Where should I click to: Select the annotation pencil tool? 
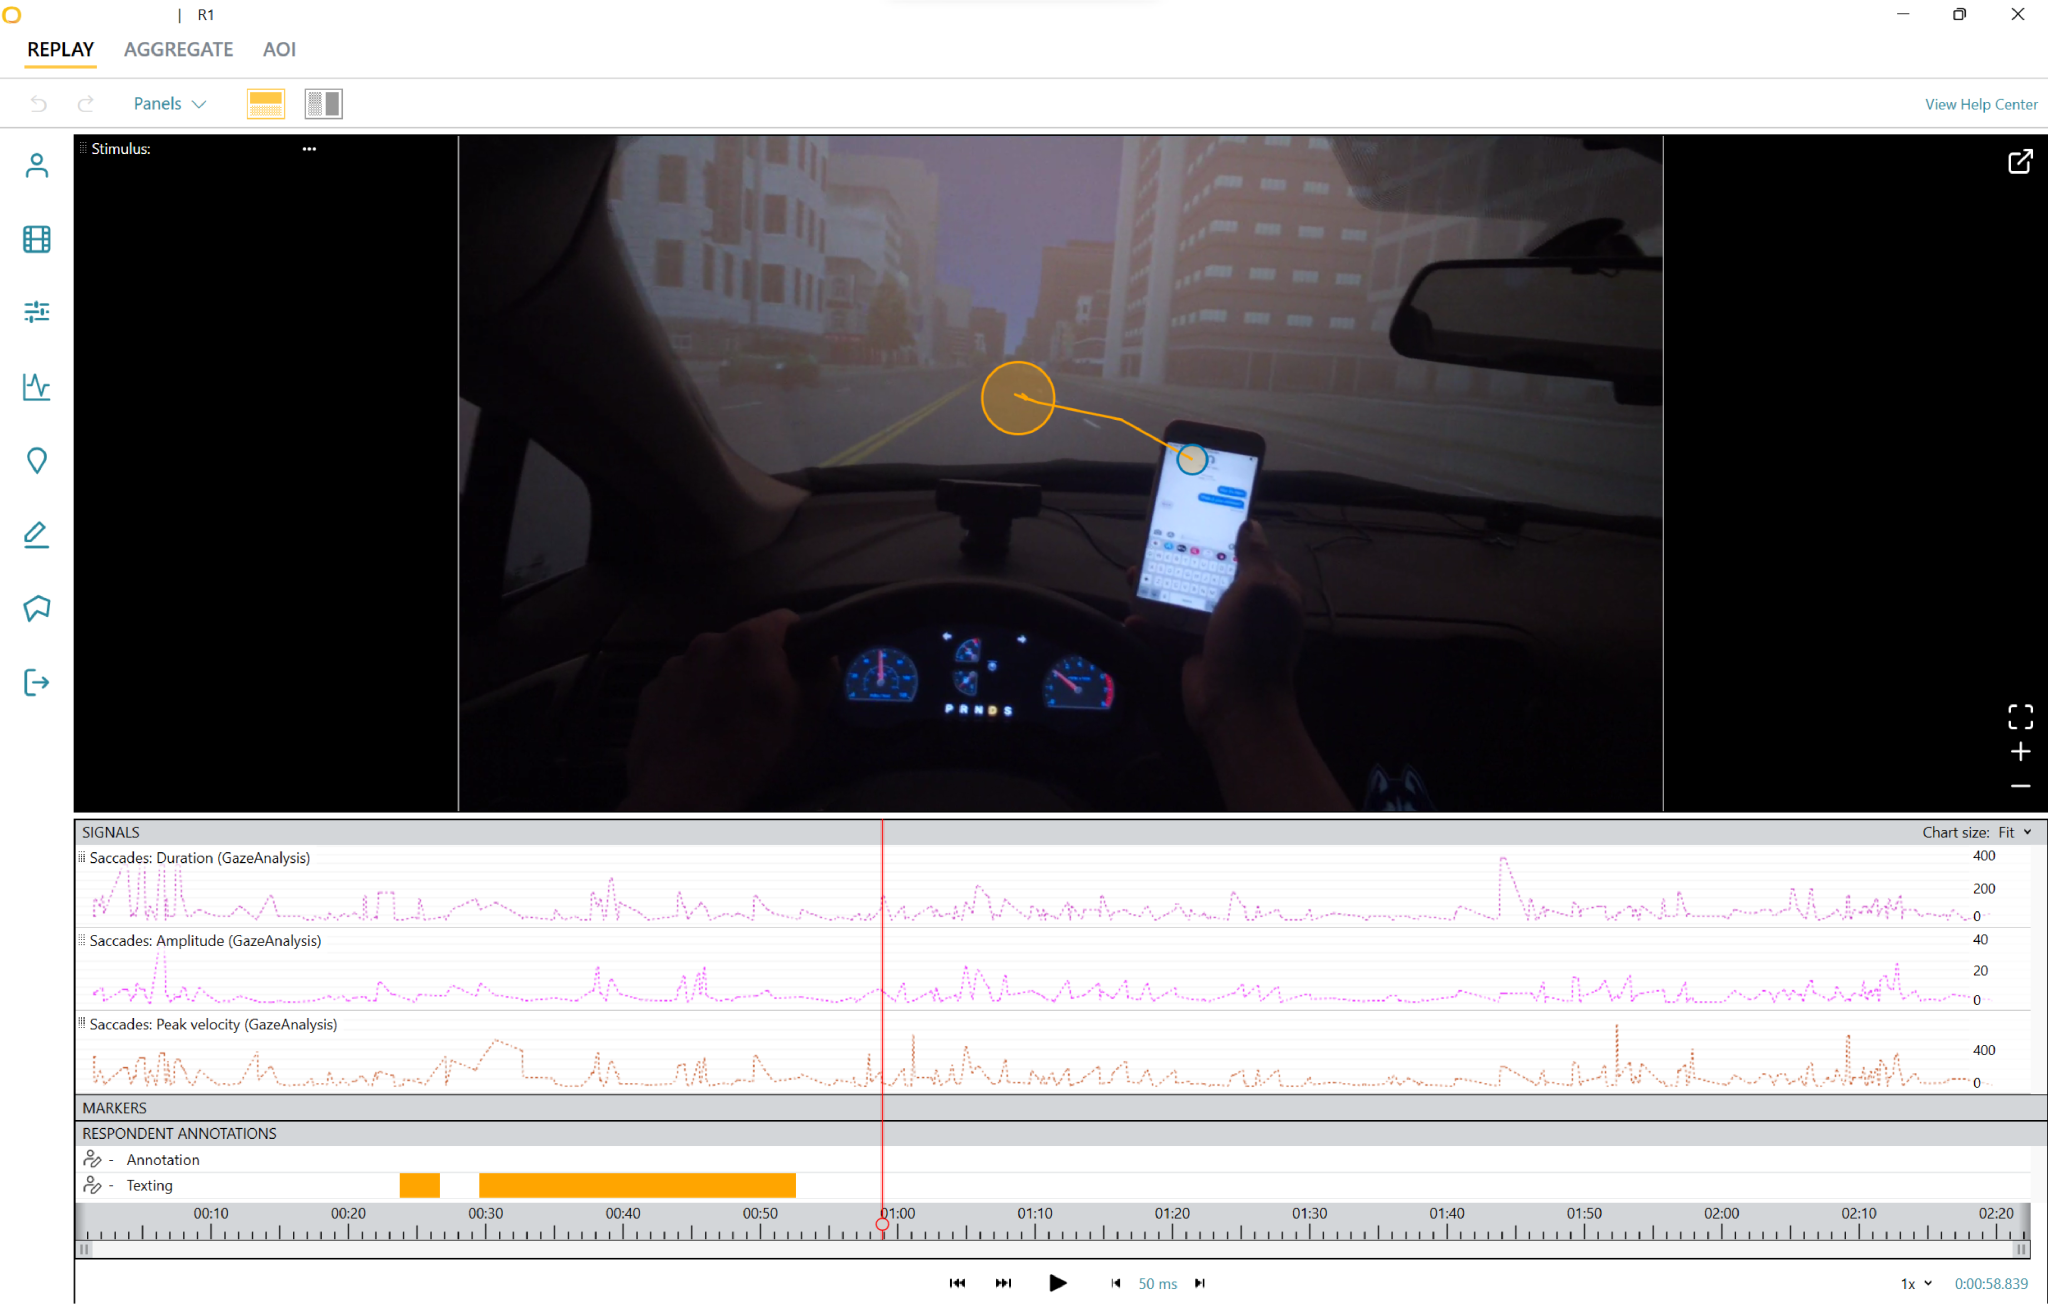pyautogui.click(x=36, y=534)
